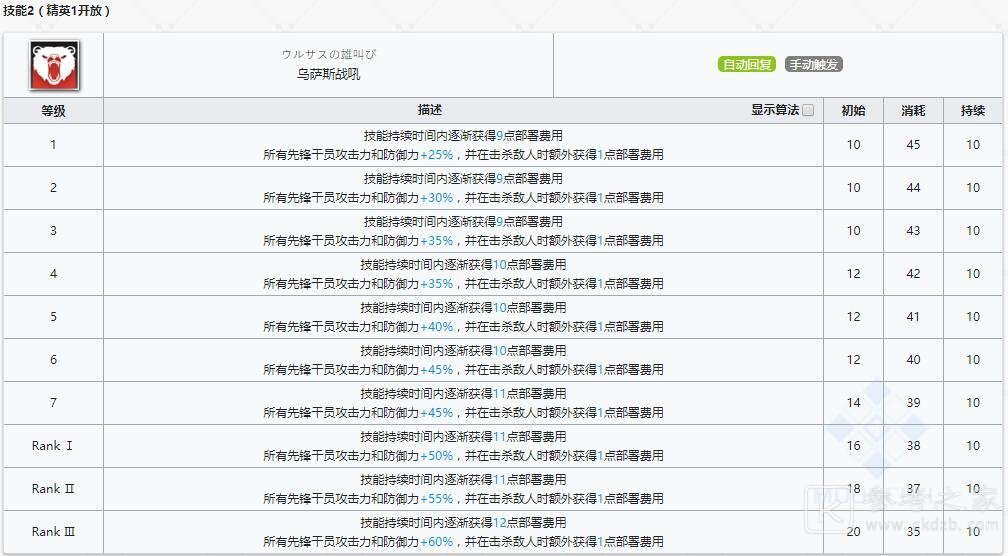The width and height of the screenshot is (1008, 556).
Task: Select the skill name 乌萨斯战吼
Action: [x=328, y=74]
